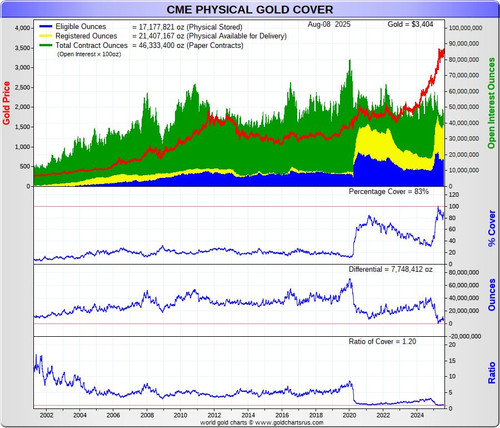Click the 2,500 gold price axis tick

point(22,87)
